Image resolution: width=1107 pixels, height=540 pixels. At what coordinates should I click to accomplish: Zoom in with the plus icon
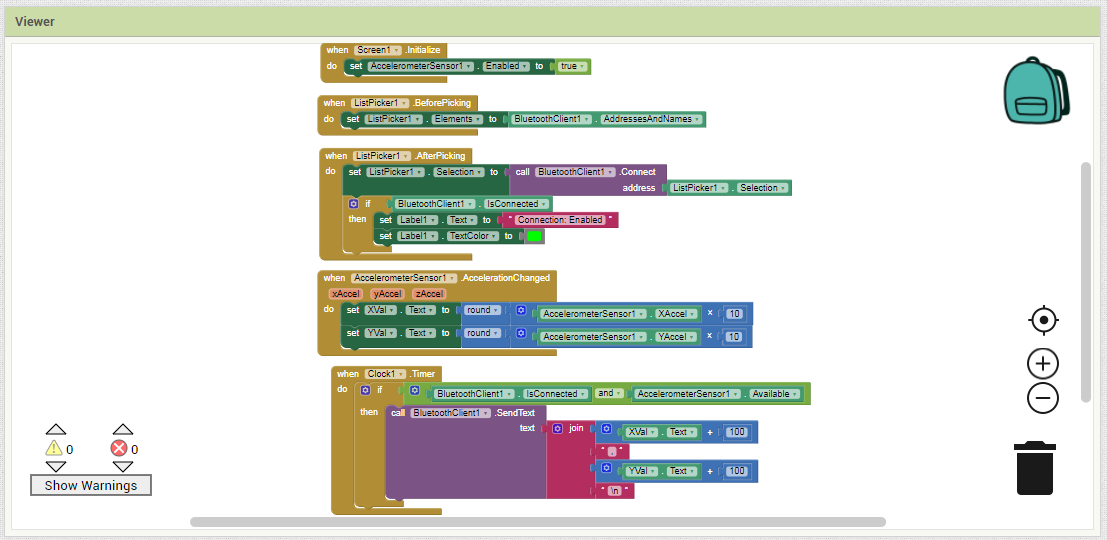click(1043, 364)
